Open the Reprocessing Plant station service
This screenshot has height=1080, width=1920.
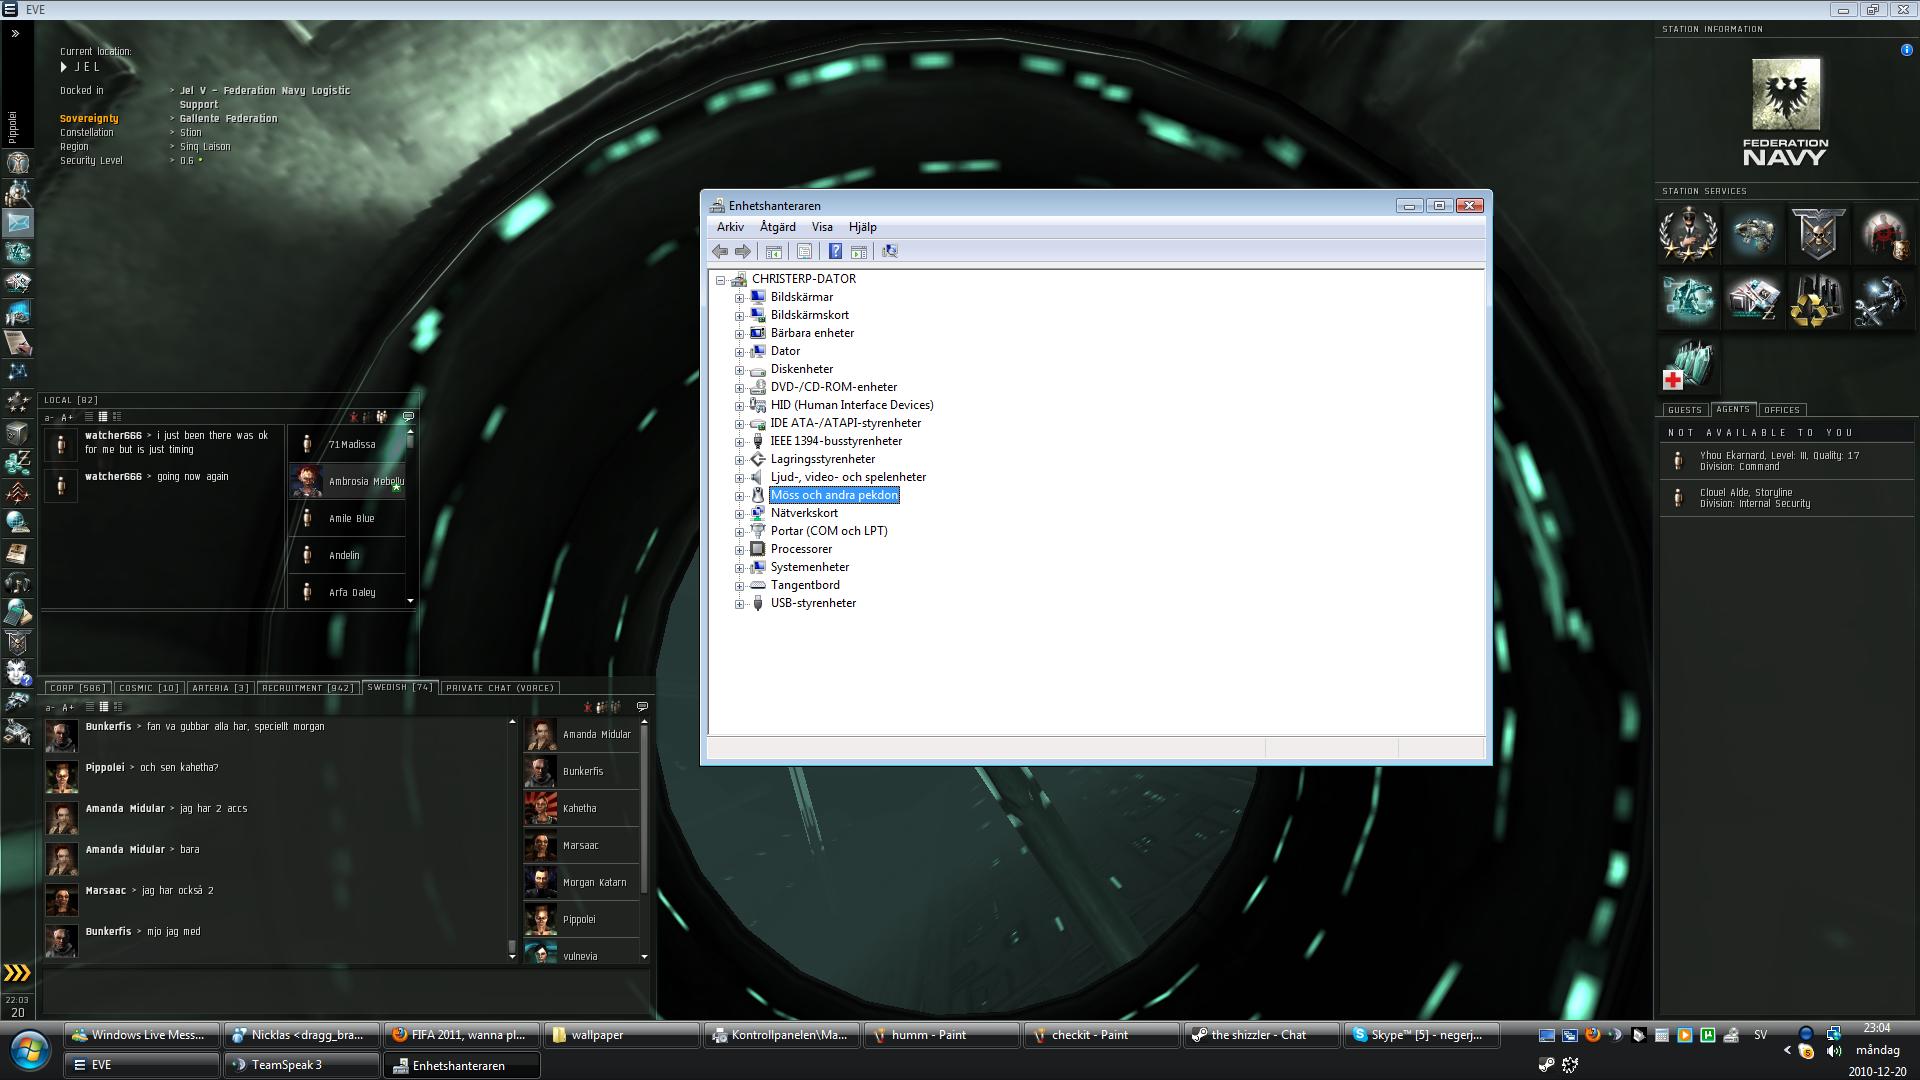[1816, 300]
